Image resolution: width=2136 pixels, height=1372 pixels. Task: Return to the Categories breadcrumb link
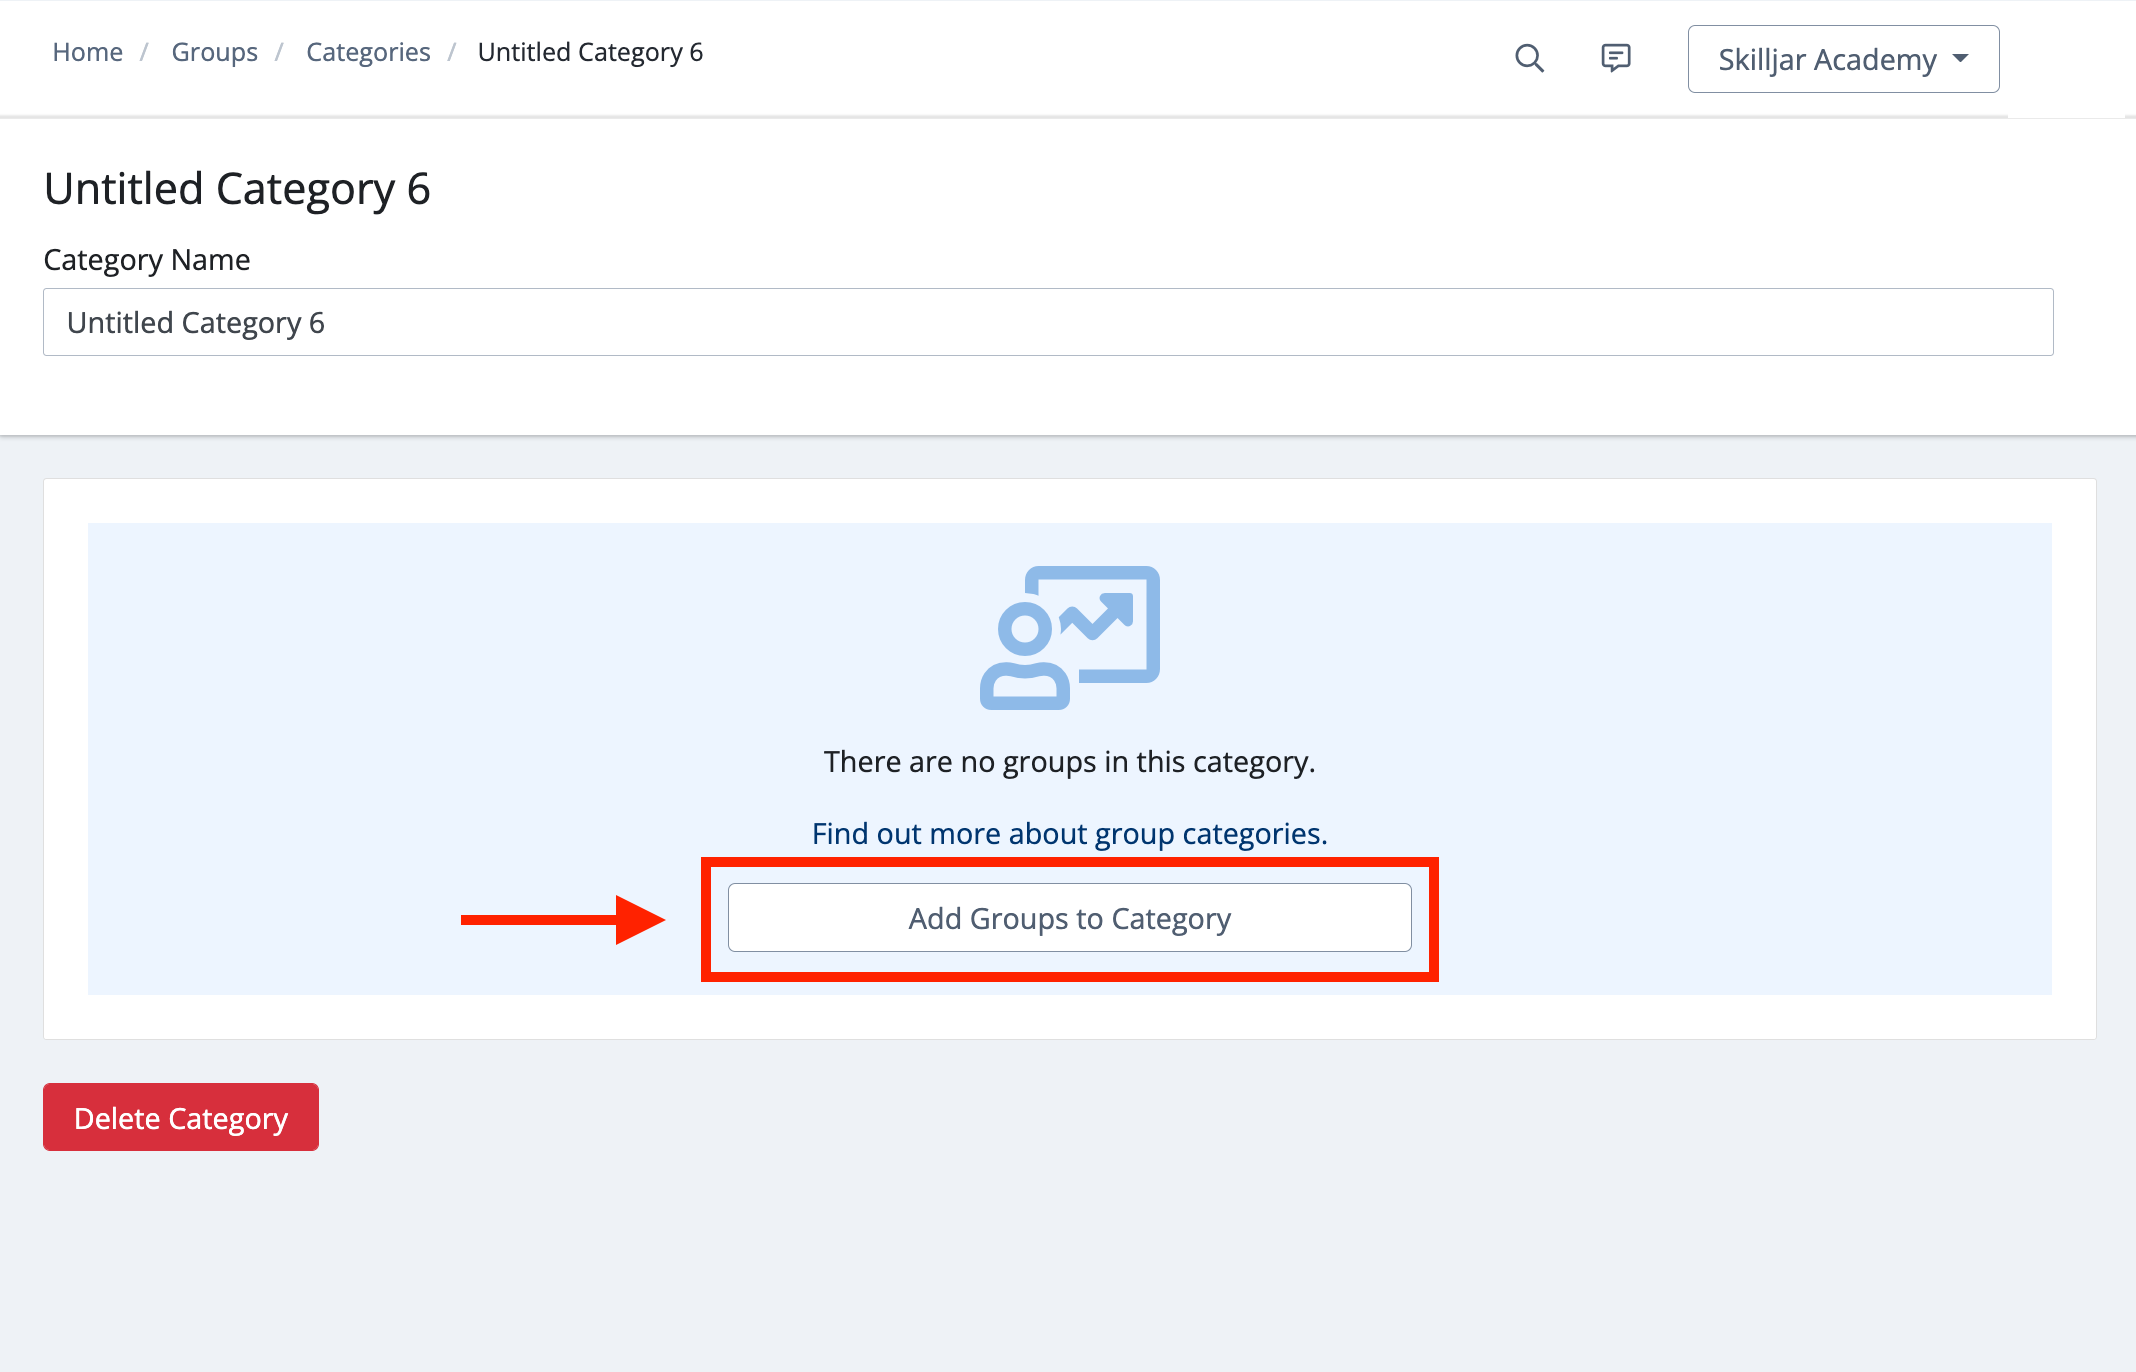(368, 52)
